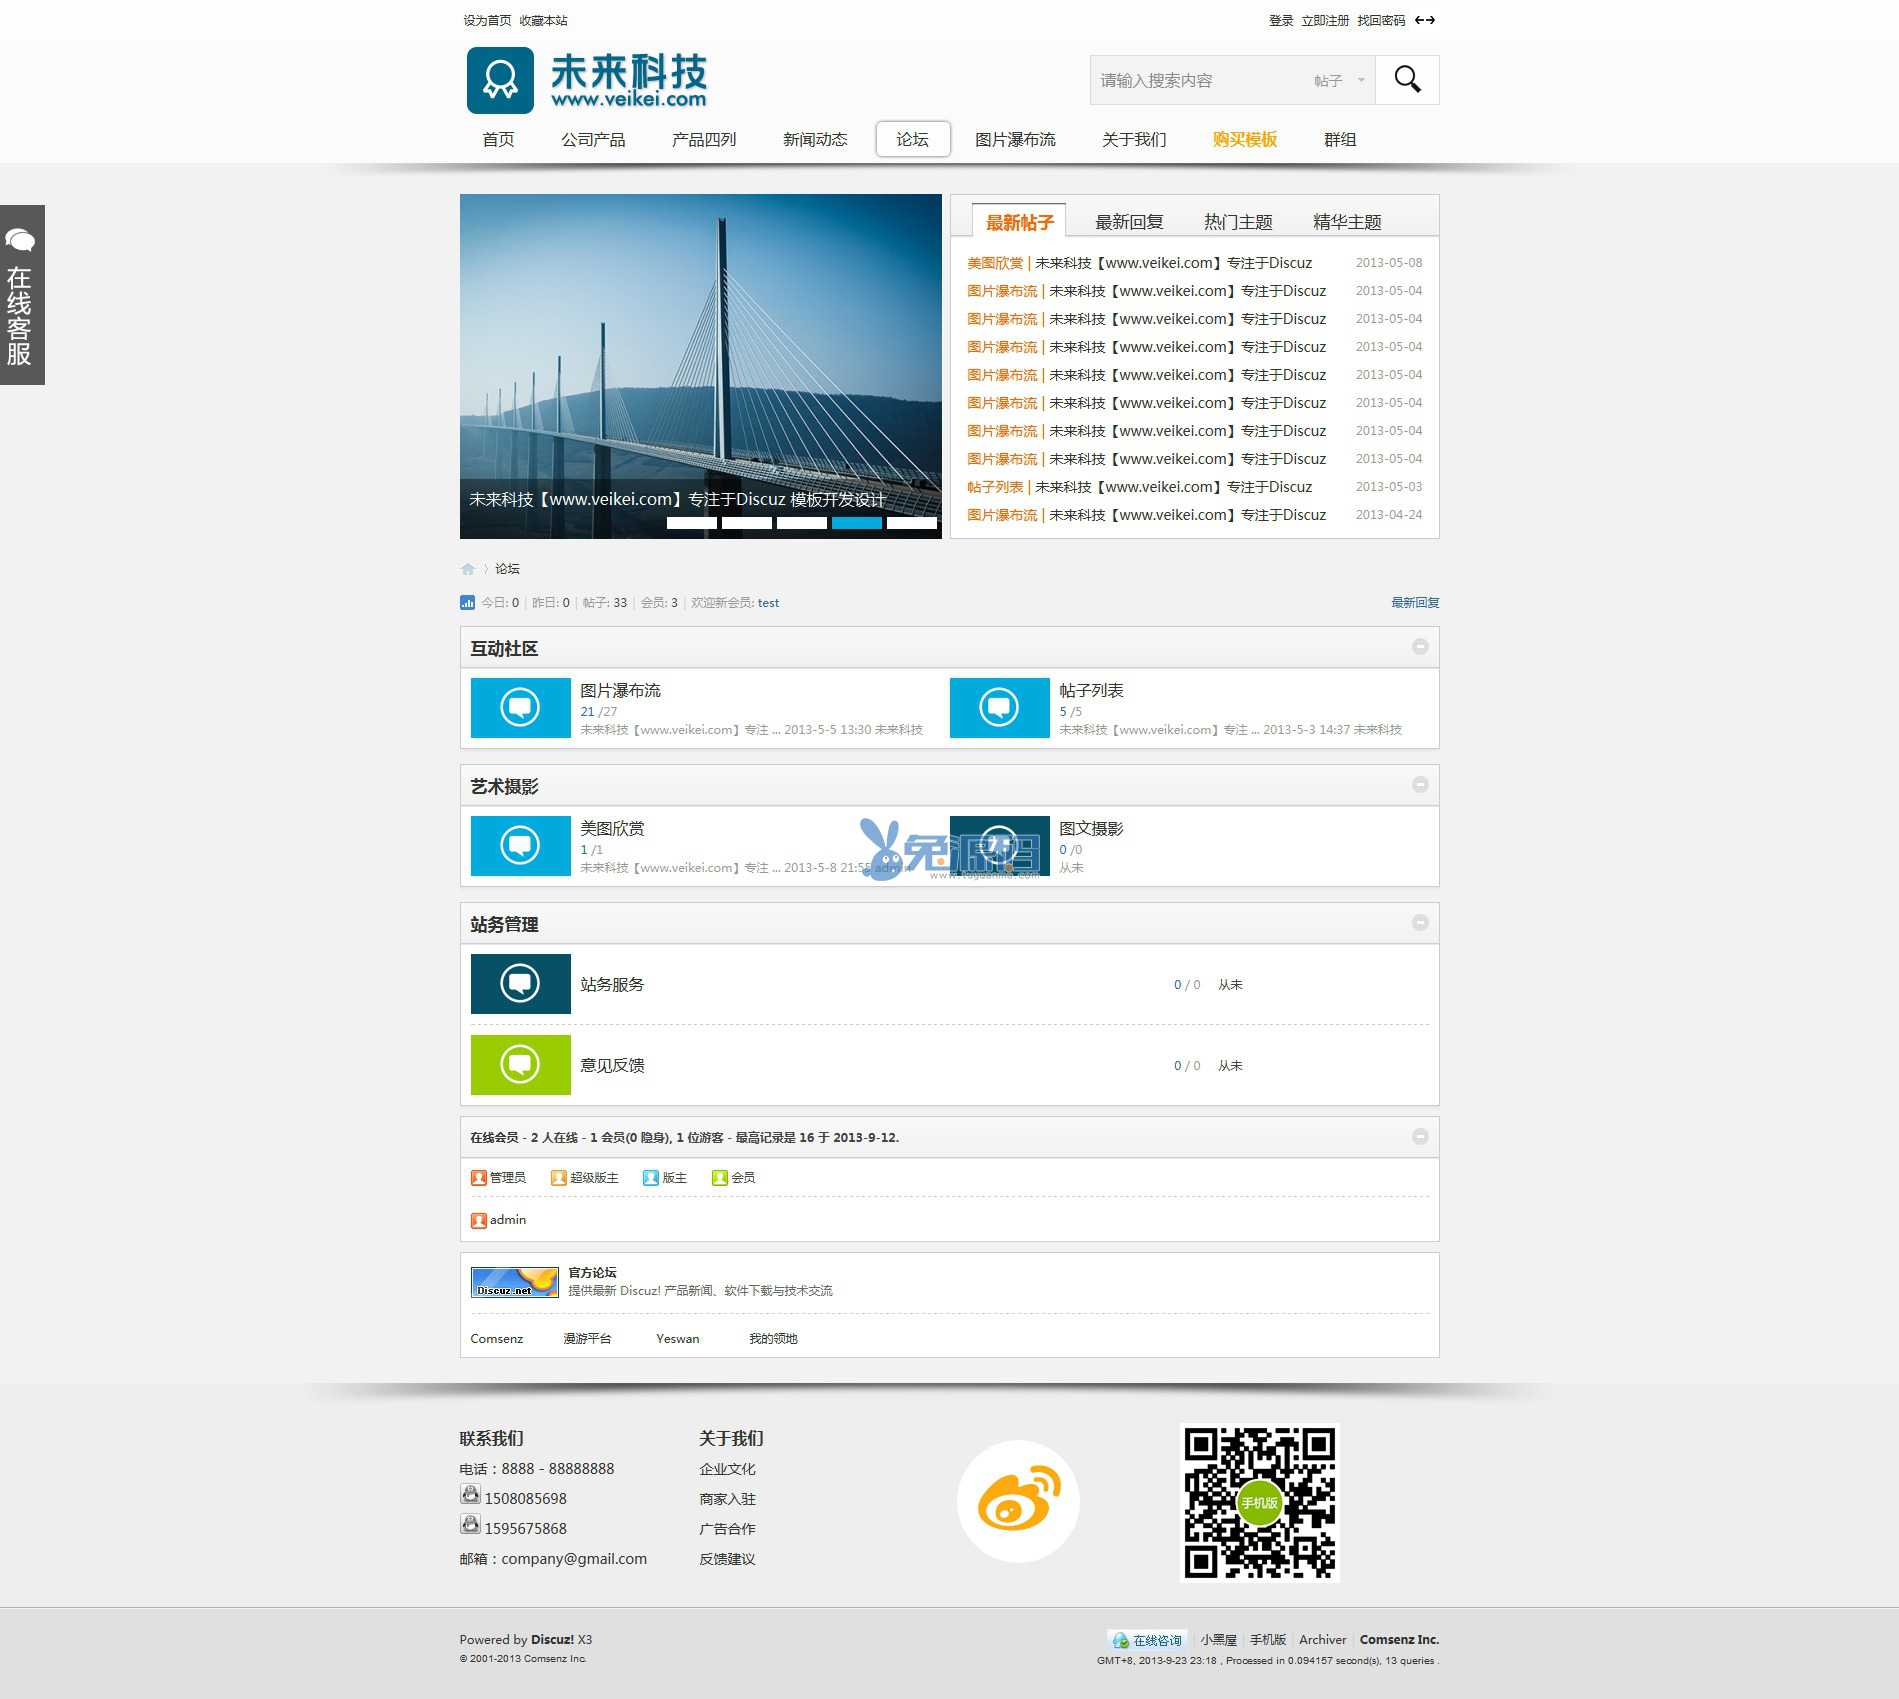Click the green 意见反馈 forum icon
1899x1699 pixels.
tap(520, 1064)
